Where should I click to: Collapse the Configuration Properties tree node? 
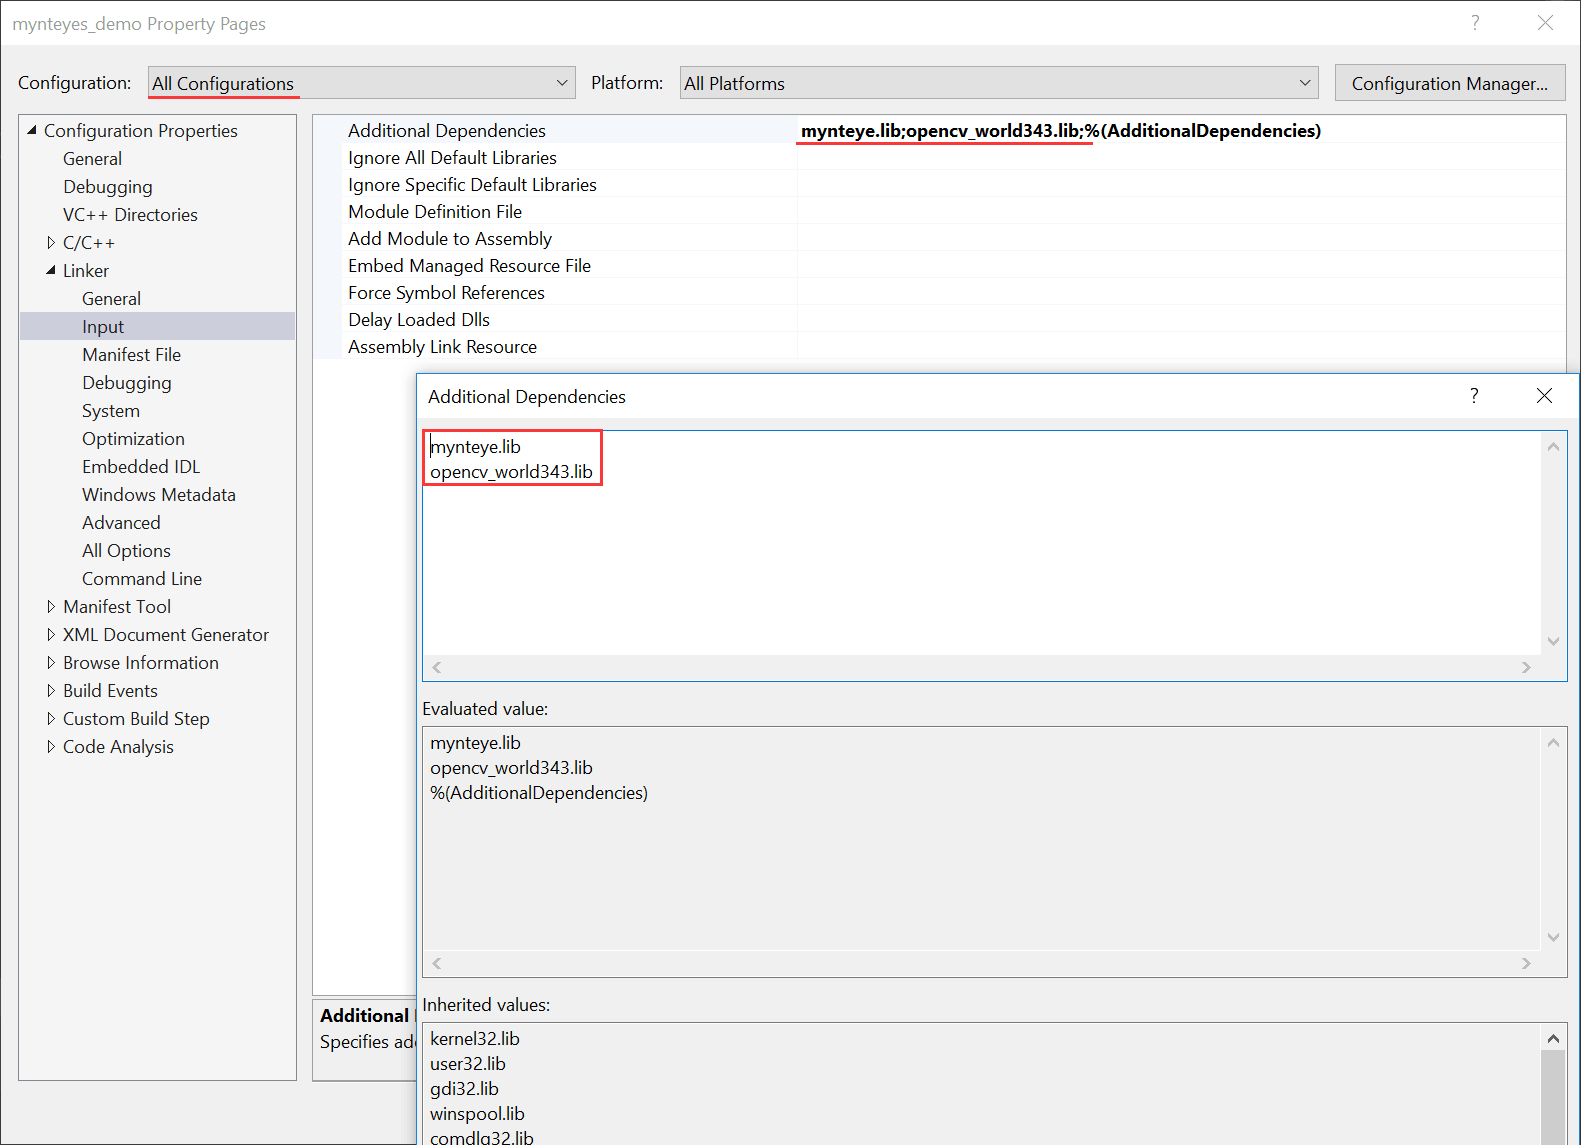[32, 130]
